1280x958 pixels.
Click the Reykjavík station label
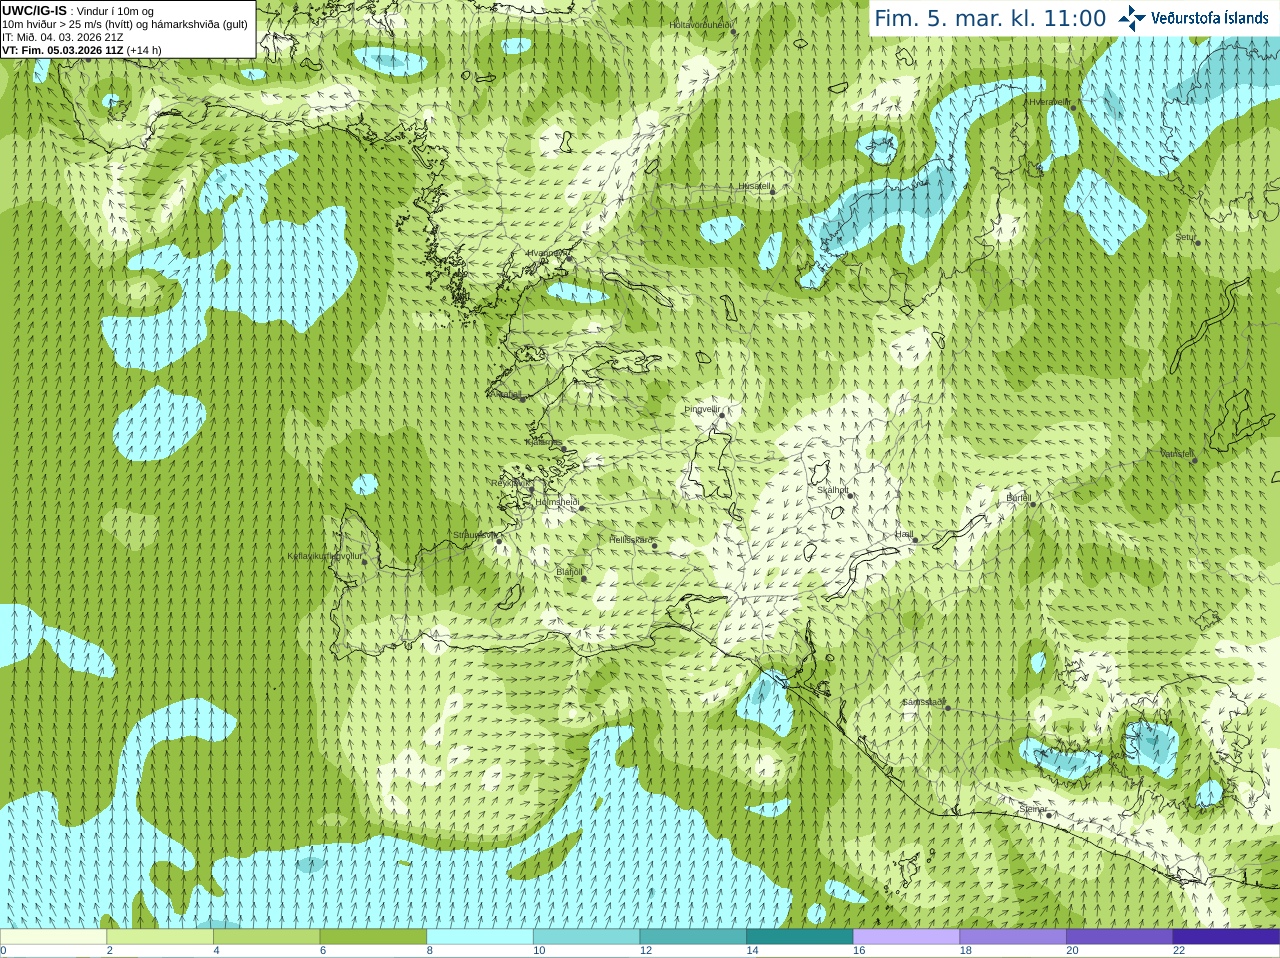coord(509,483)
